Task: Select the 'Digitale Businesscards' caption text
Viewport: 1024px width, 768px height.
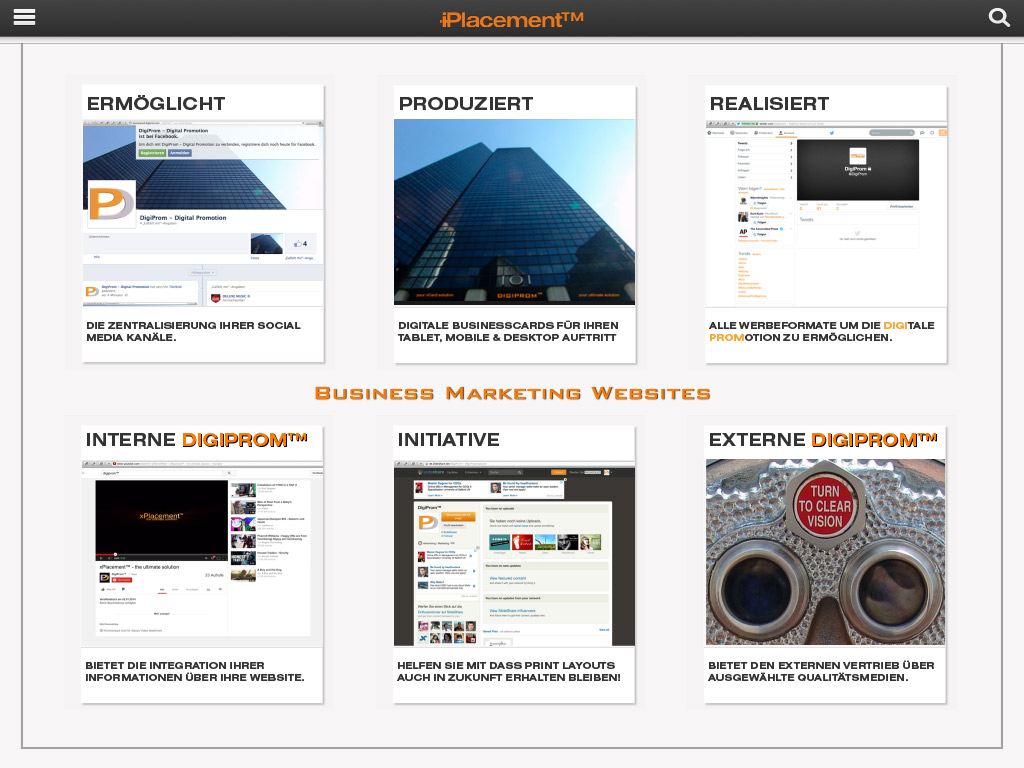Action: (508, 332)
